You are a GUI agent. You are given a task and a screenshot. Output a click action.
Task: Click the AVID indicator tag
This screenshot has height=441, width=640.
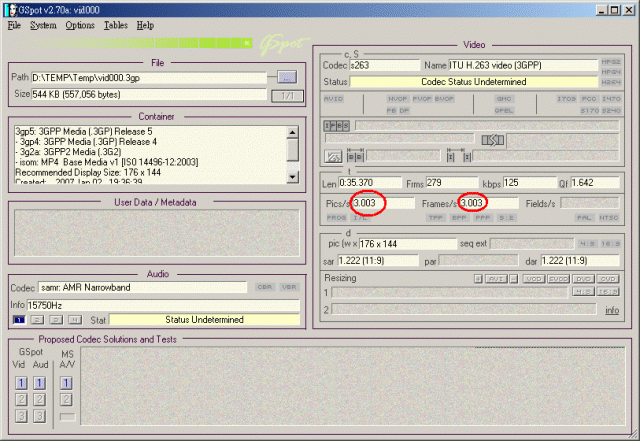coord(333,99)
